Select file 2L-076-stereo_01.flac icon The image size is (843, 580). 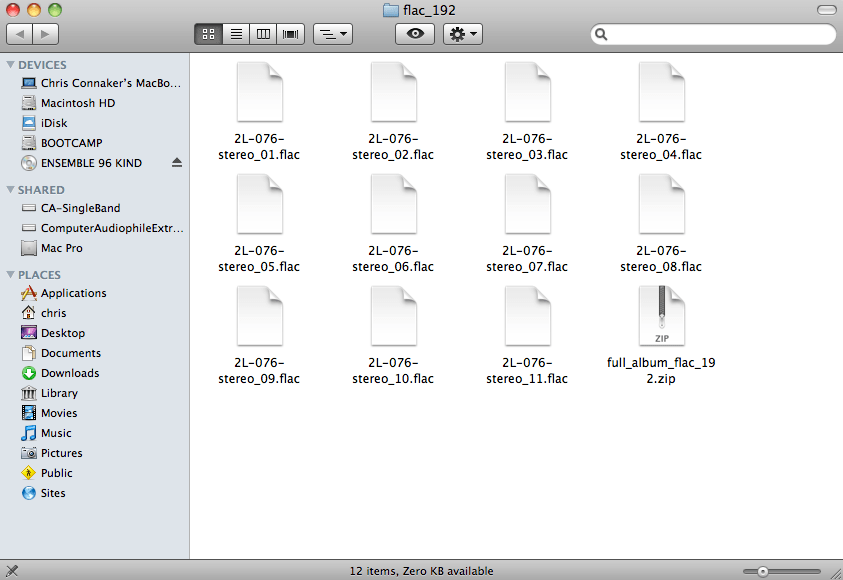pyautogui.click(x=260, y=92)
